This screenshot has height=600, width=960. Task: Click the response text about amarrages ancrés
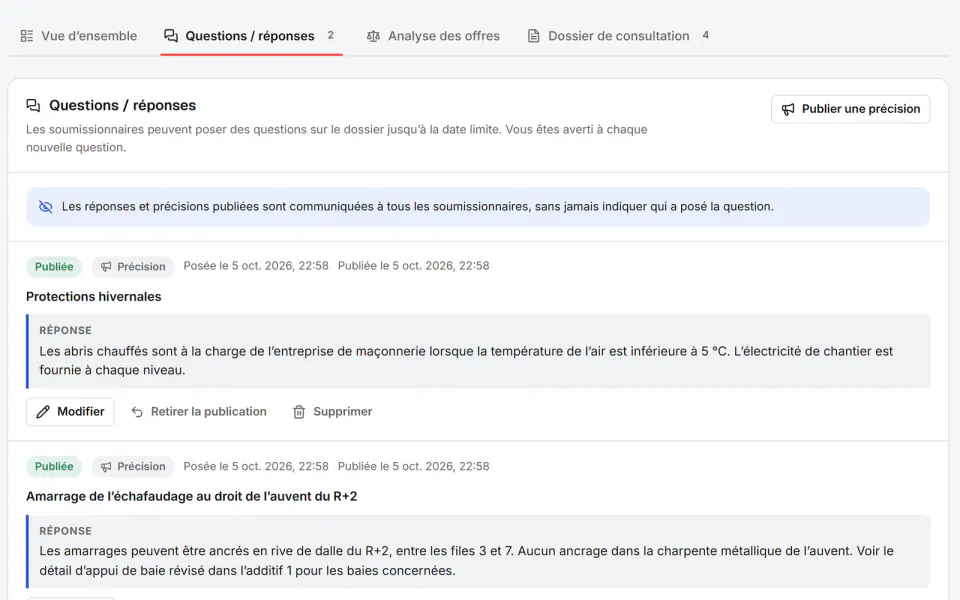point(466,561)
